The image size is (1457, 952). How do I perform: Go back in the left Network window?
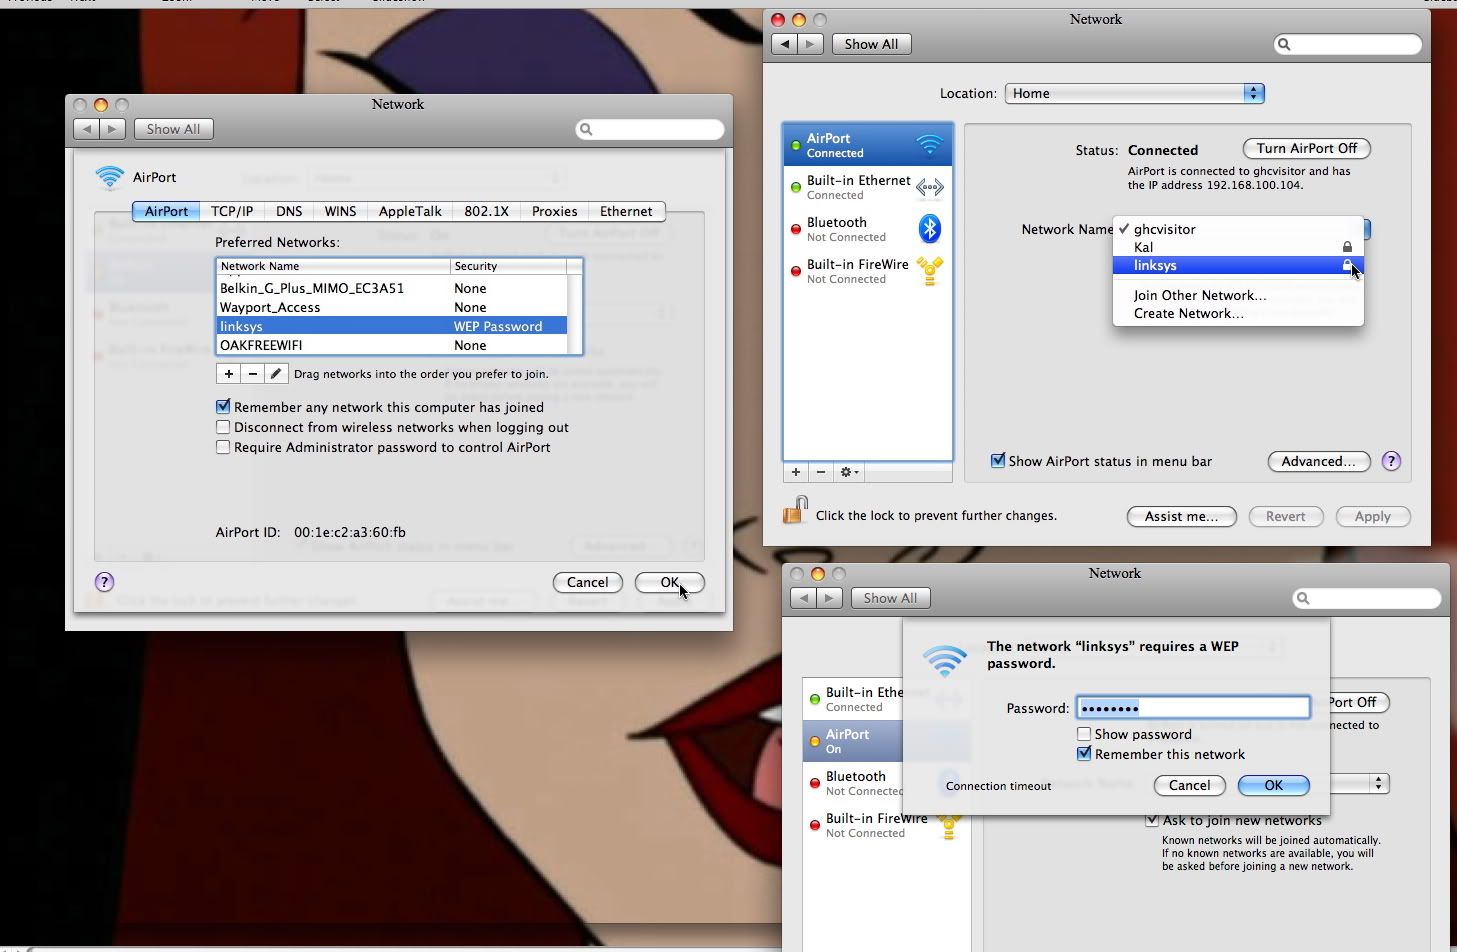click(87, 129)
